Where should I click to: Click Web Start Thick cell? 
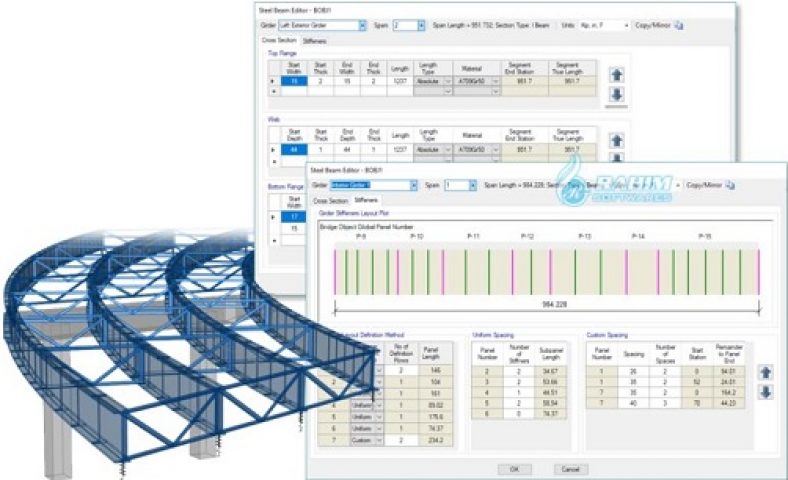(x=321, y=150)
